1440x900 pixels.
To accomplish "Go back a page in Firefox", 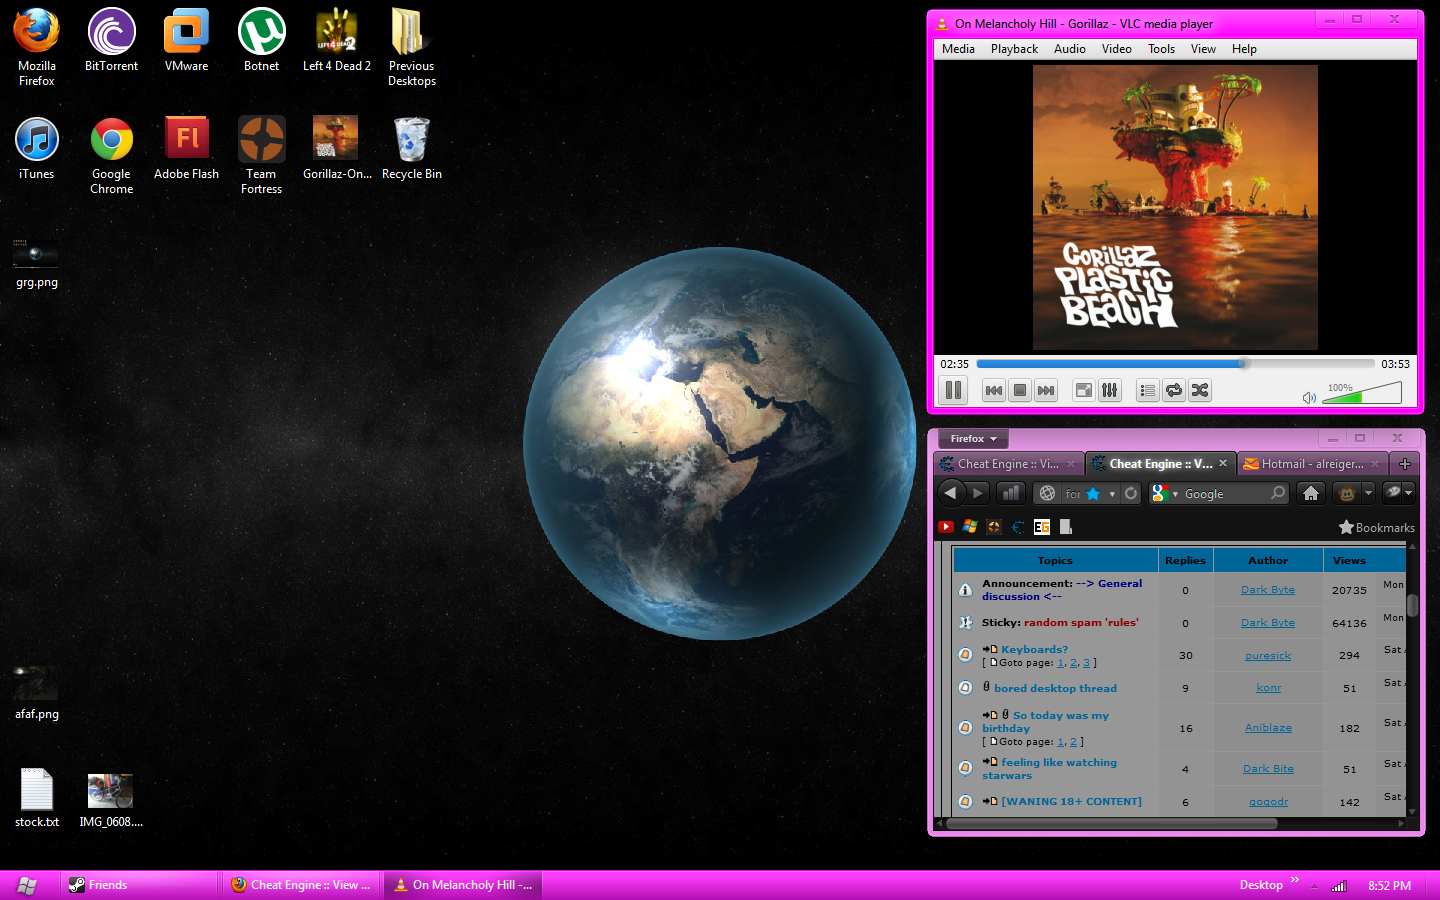I will (x=951, y=493).
